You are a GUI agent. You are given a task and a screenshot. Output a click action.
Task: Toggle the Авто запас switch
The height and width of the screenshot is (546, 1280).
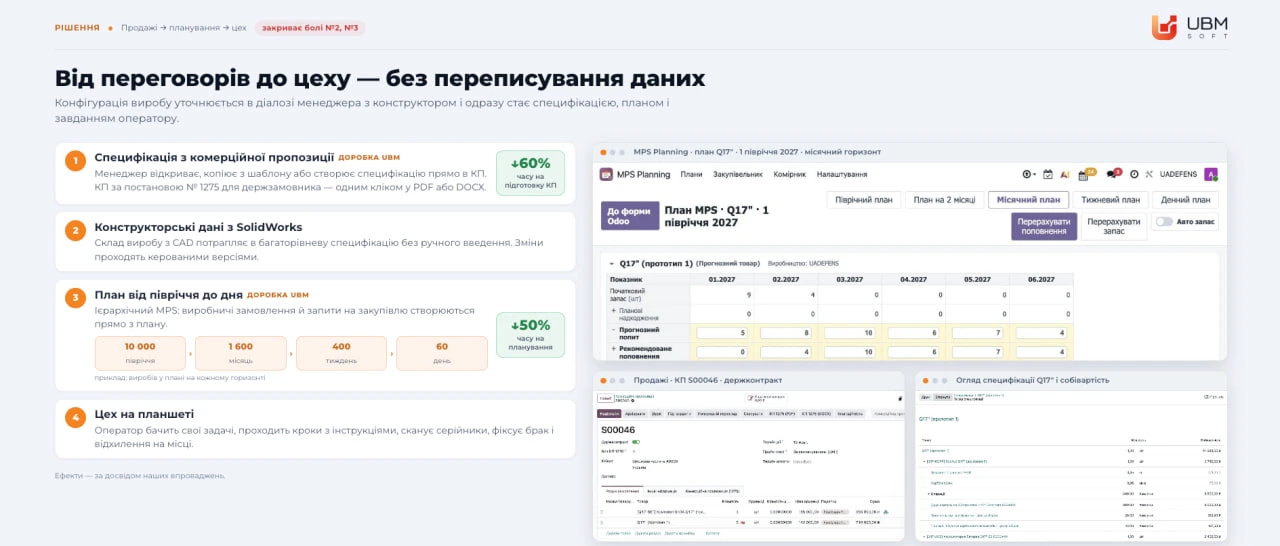pyautogui.click(x=1164, y=222)
